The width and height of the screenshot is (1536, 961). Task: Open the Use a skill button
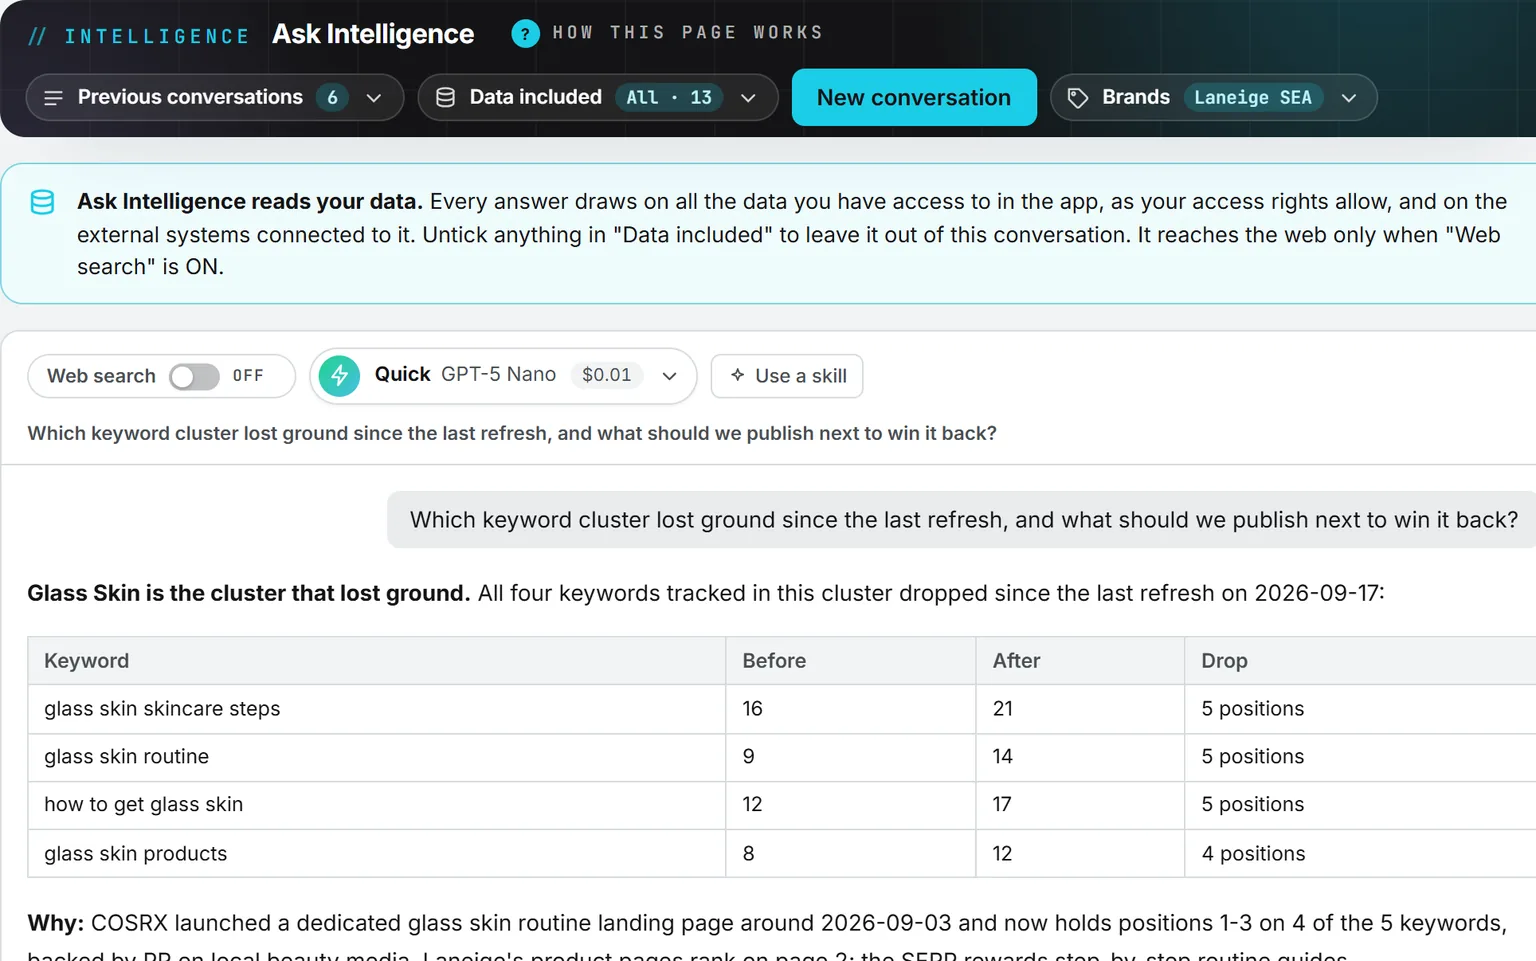pos(787,376)
